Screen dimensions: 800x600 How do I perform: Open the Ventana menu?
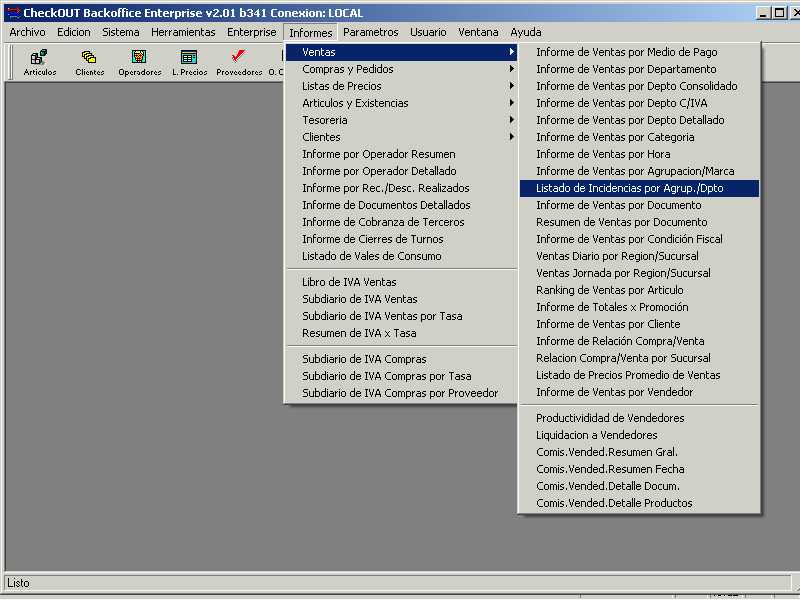pos(478,32)
